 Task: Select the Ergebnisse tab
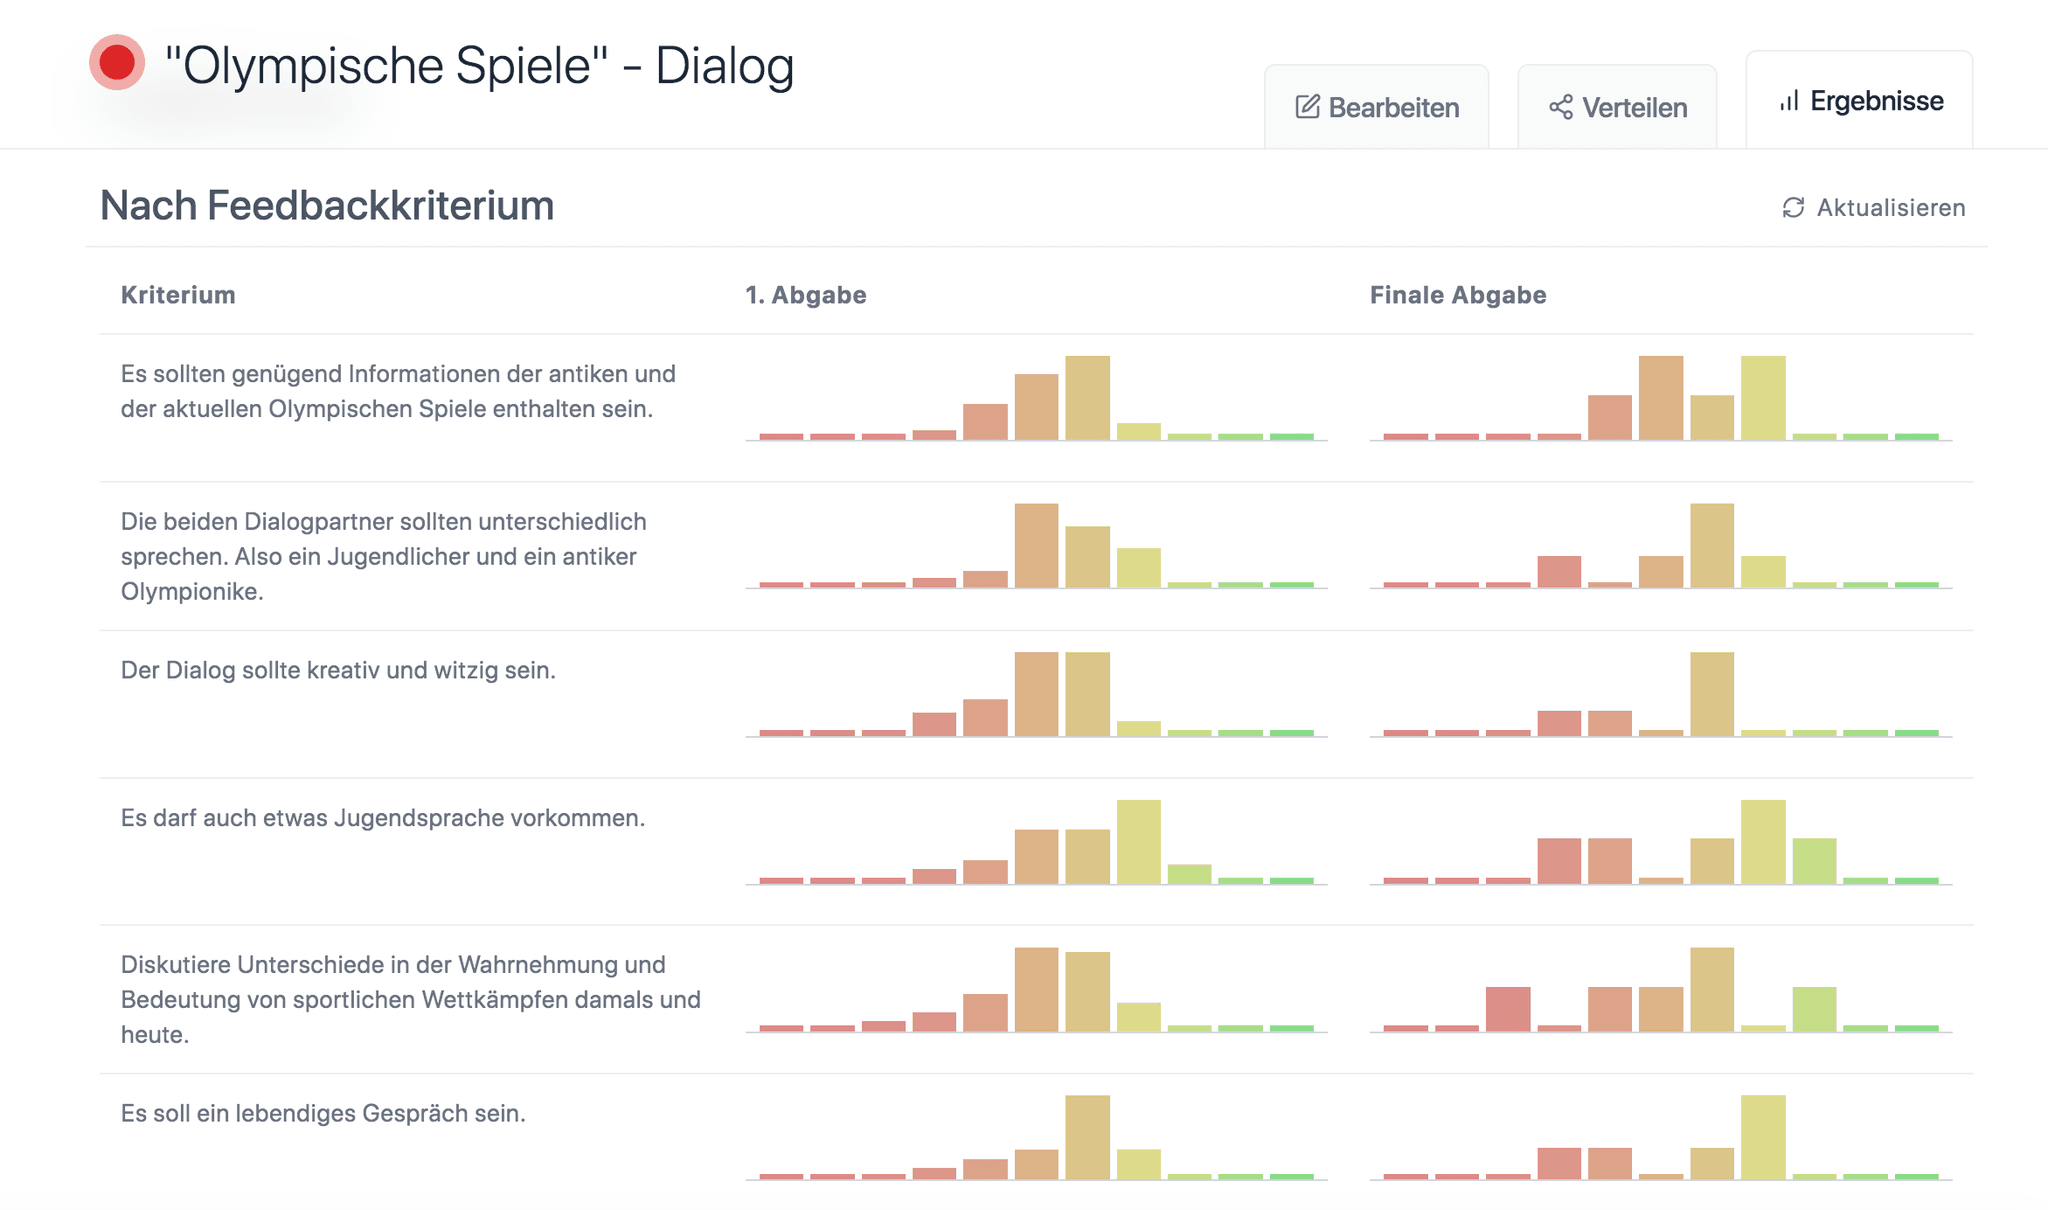1859,101
